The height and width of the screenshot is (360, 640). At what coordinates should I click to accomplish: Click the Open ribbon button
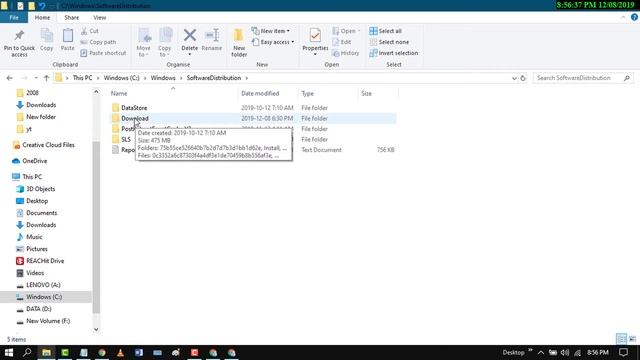coord(346,31)
